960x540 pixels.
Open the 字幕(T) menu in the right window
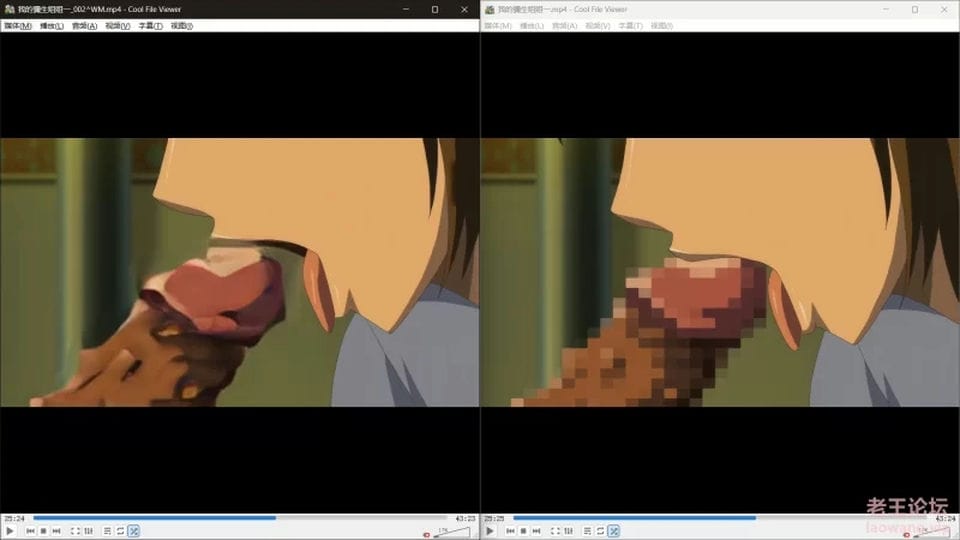coord(631,26)
